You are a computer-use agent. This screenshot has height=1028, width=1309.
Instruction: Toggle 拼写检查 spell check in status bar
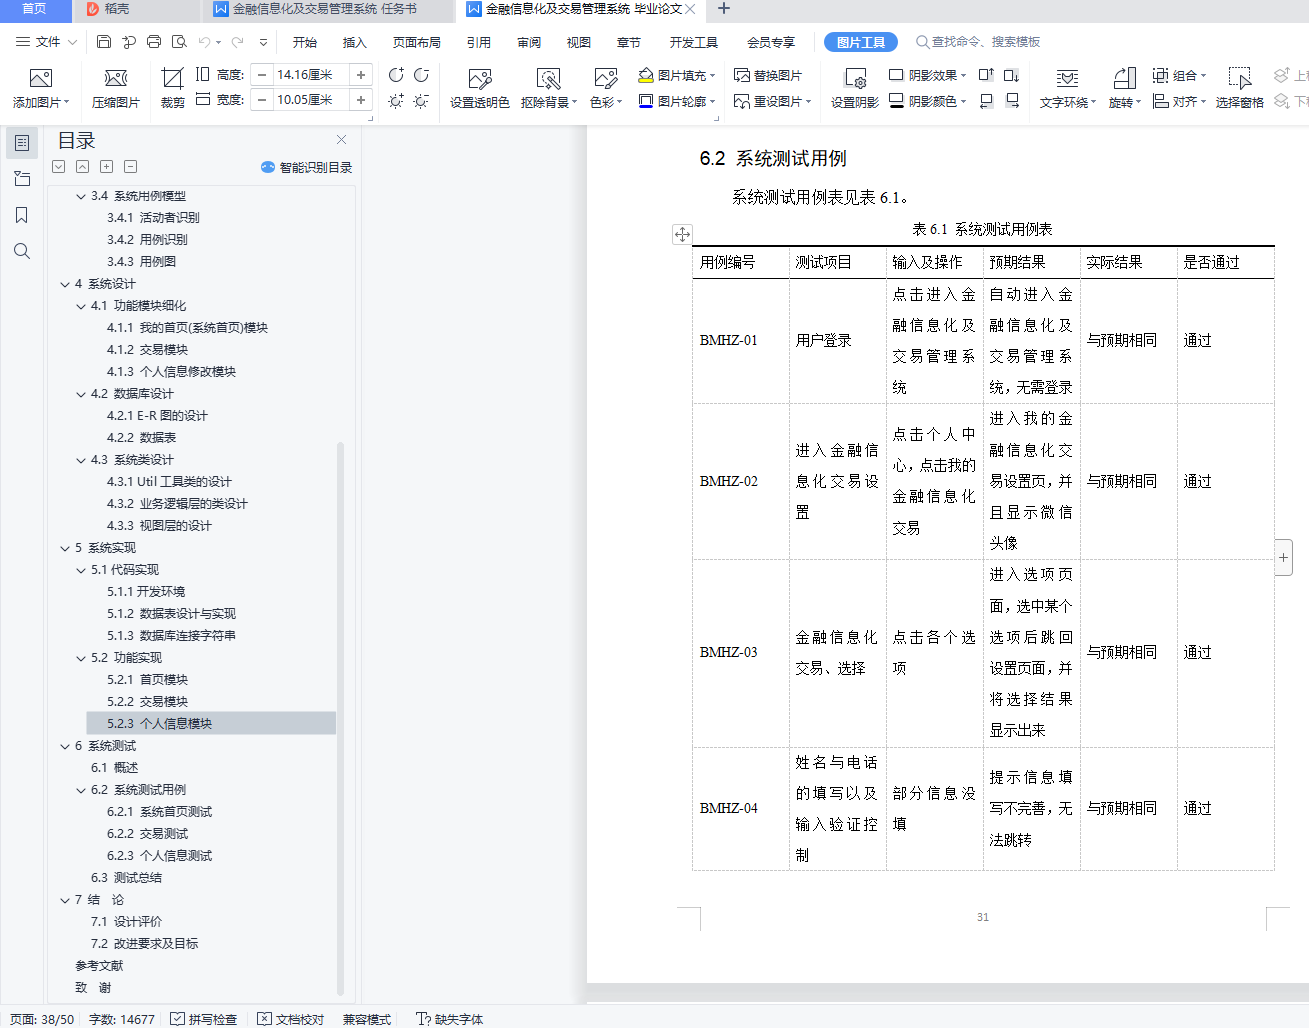pos(204,1019)
